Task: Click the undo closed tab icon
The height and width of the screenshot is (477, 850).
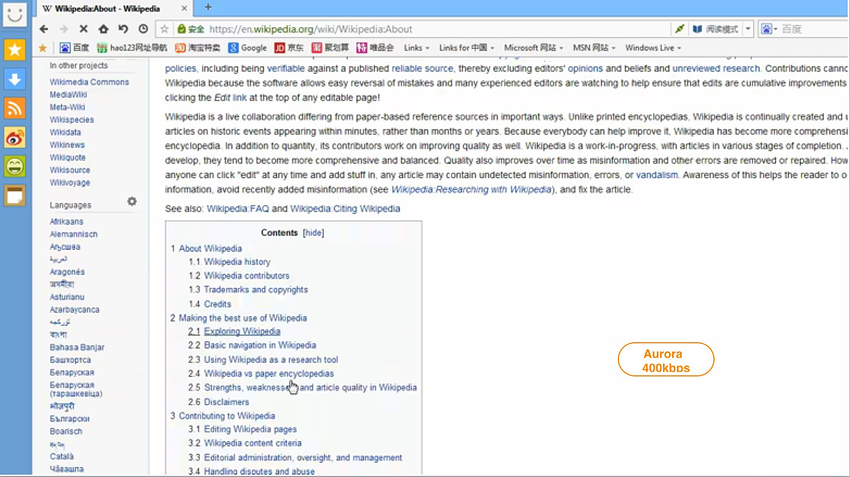Action: click(123, 29)
